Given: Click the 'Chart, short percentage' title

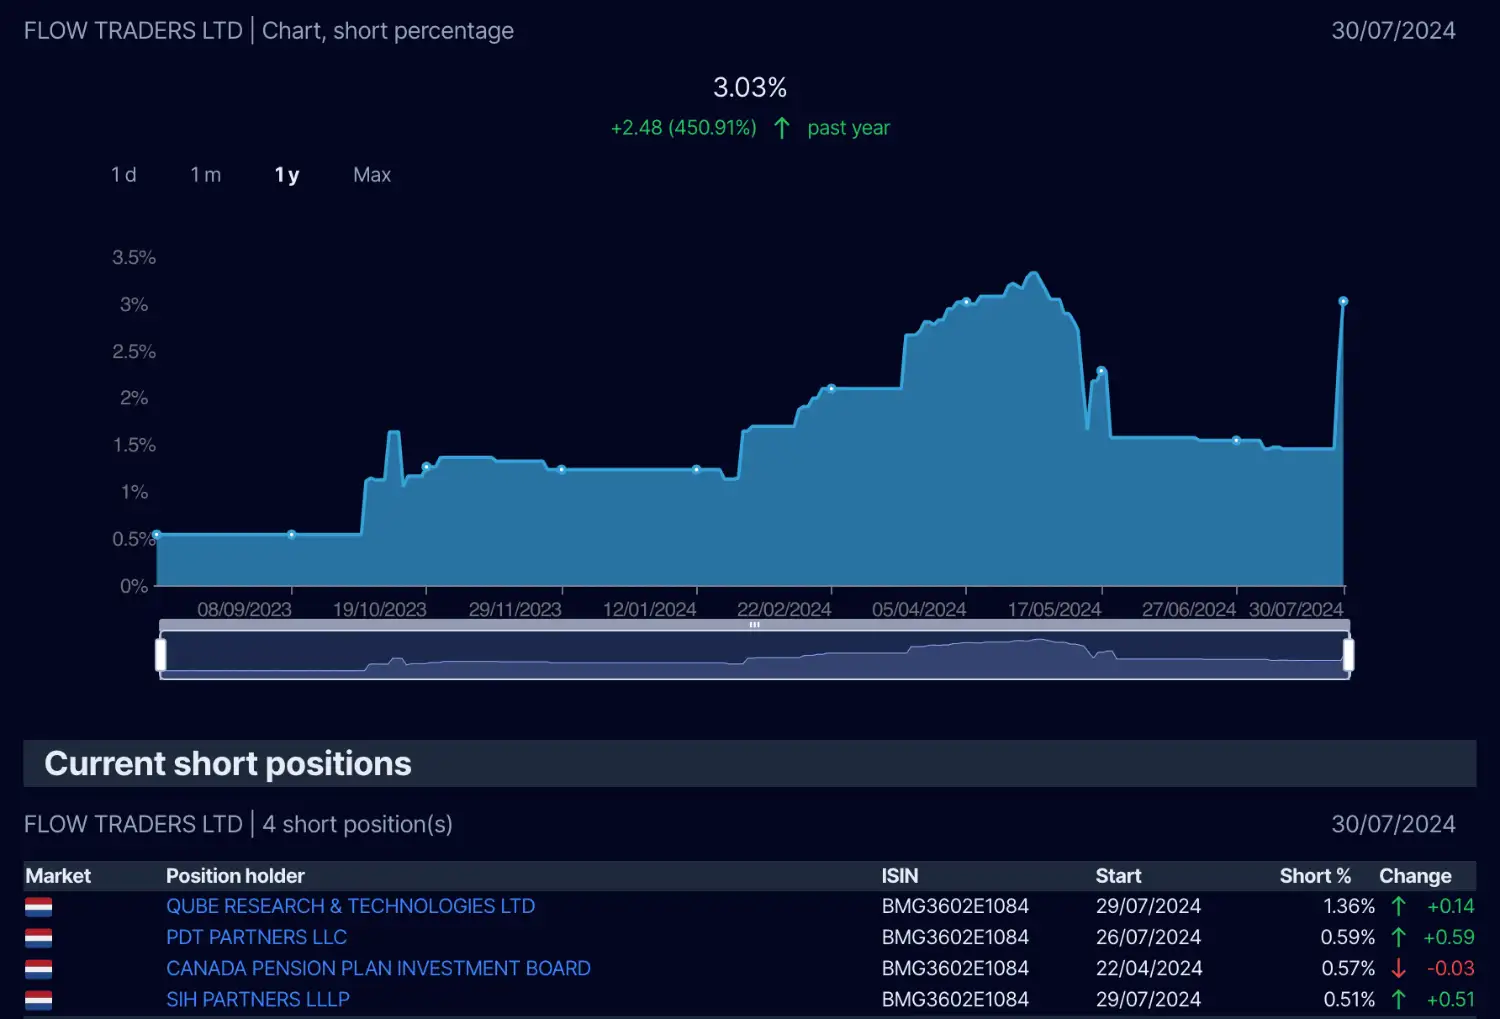Looking at the screenshot, I should 388,31.
